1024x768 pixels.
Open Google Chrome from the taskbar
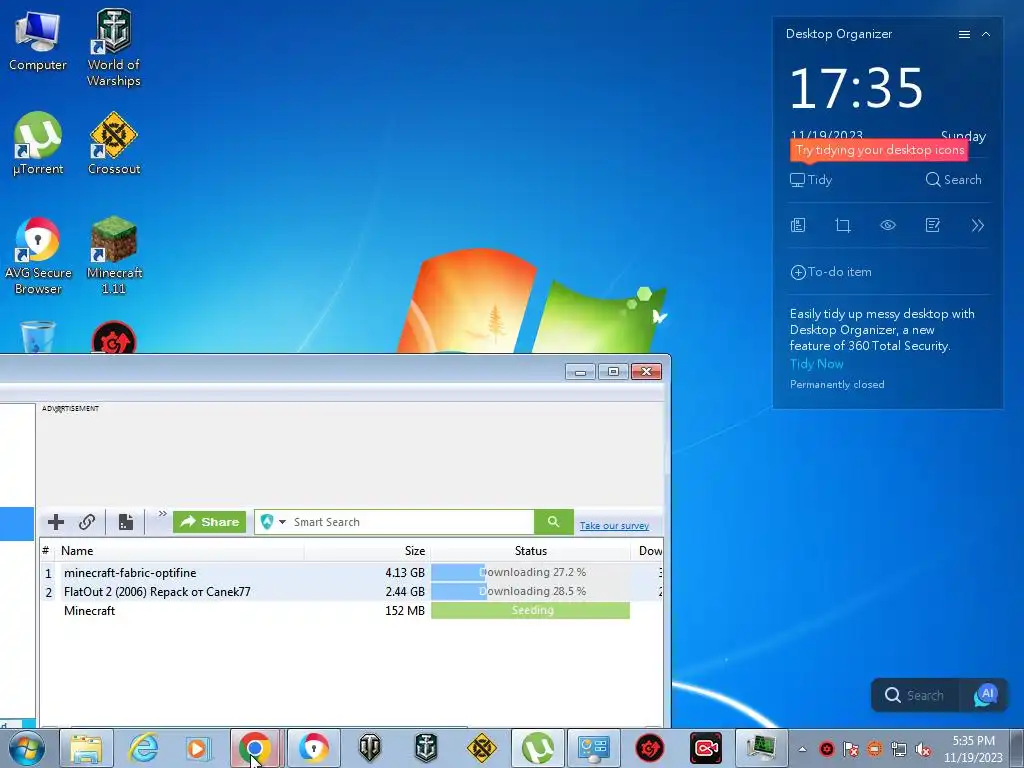tap(255, 748)
